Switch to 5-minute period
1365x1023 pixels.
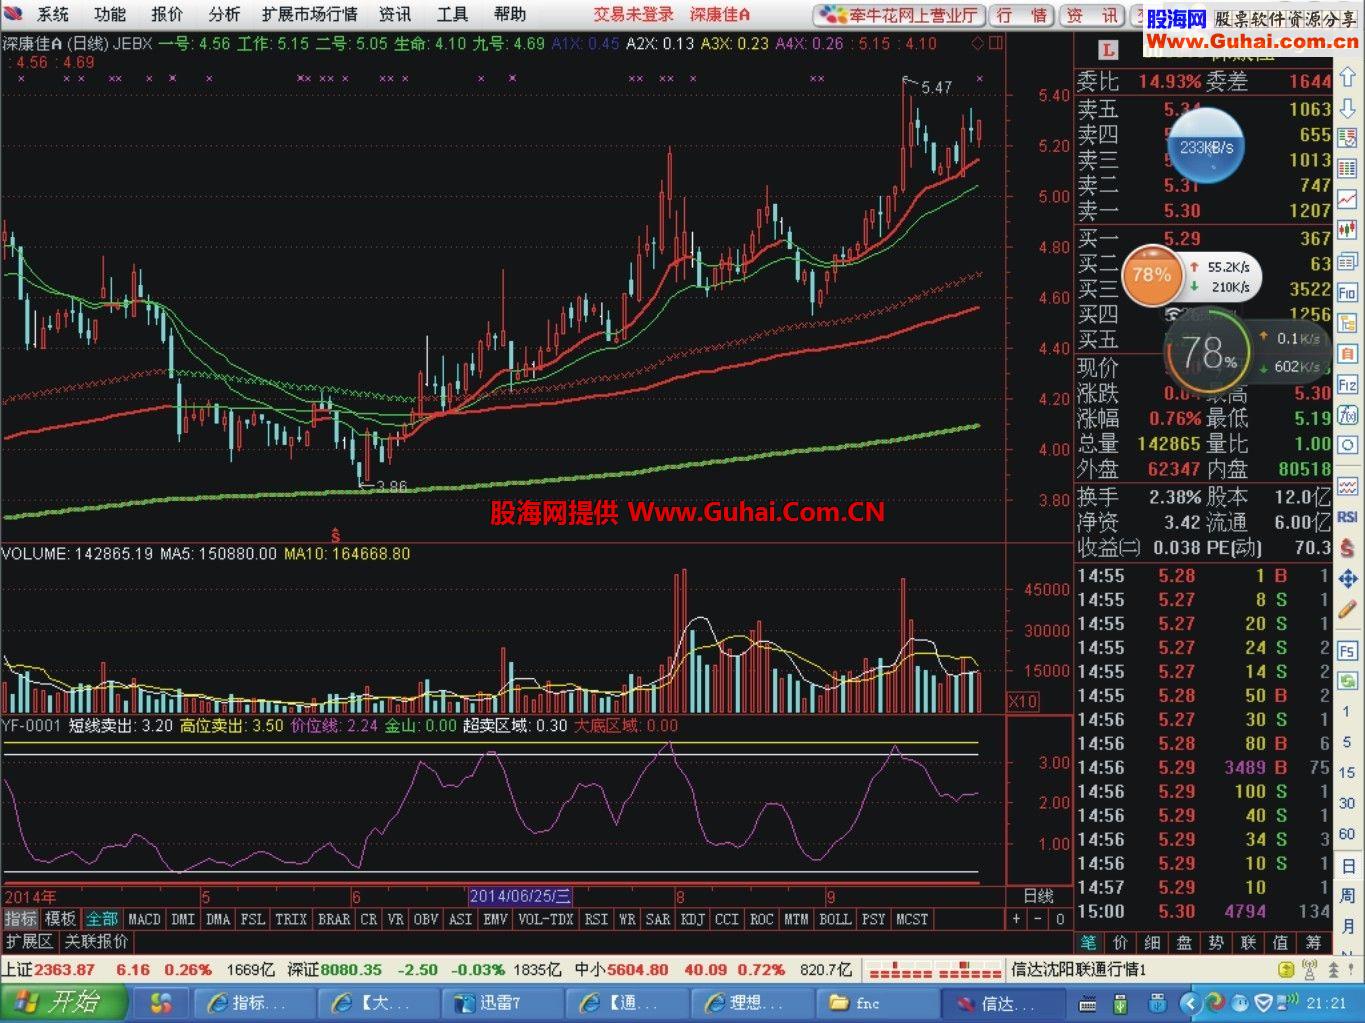point(1347,742)
